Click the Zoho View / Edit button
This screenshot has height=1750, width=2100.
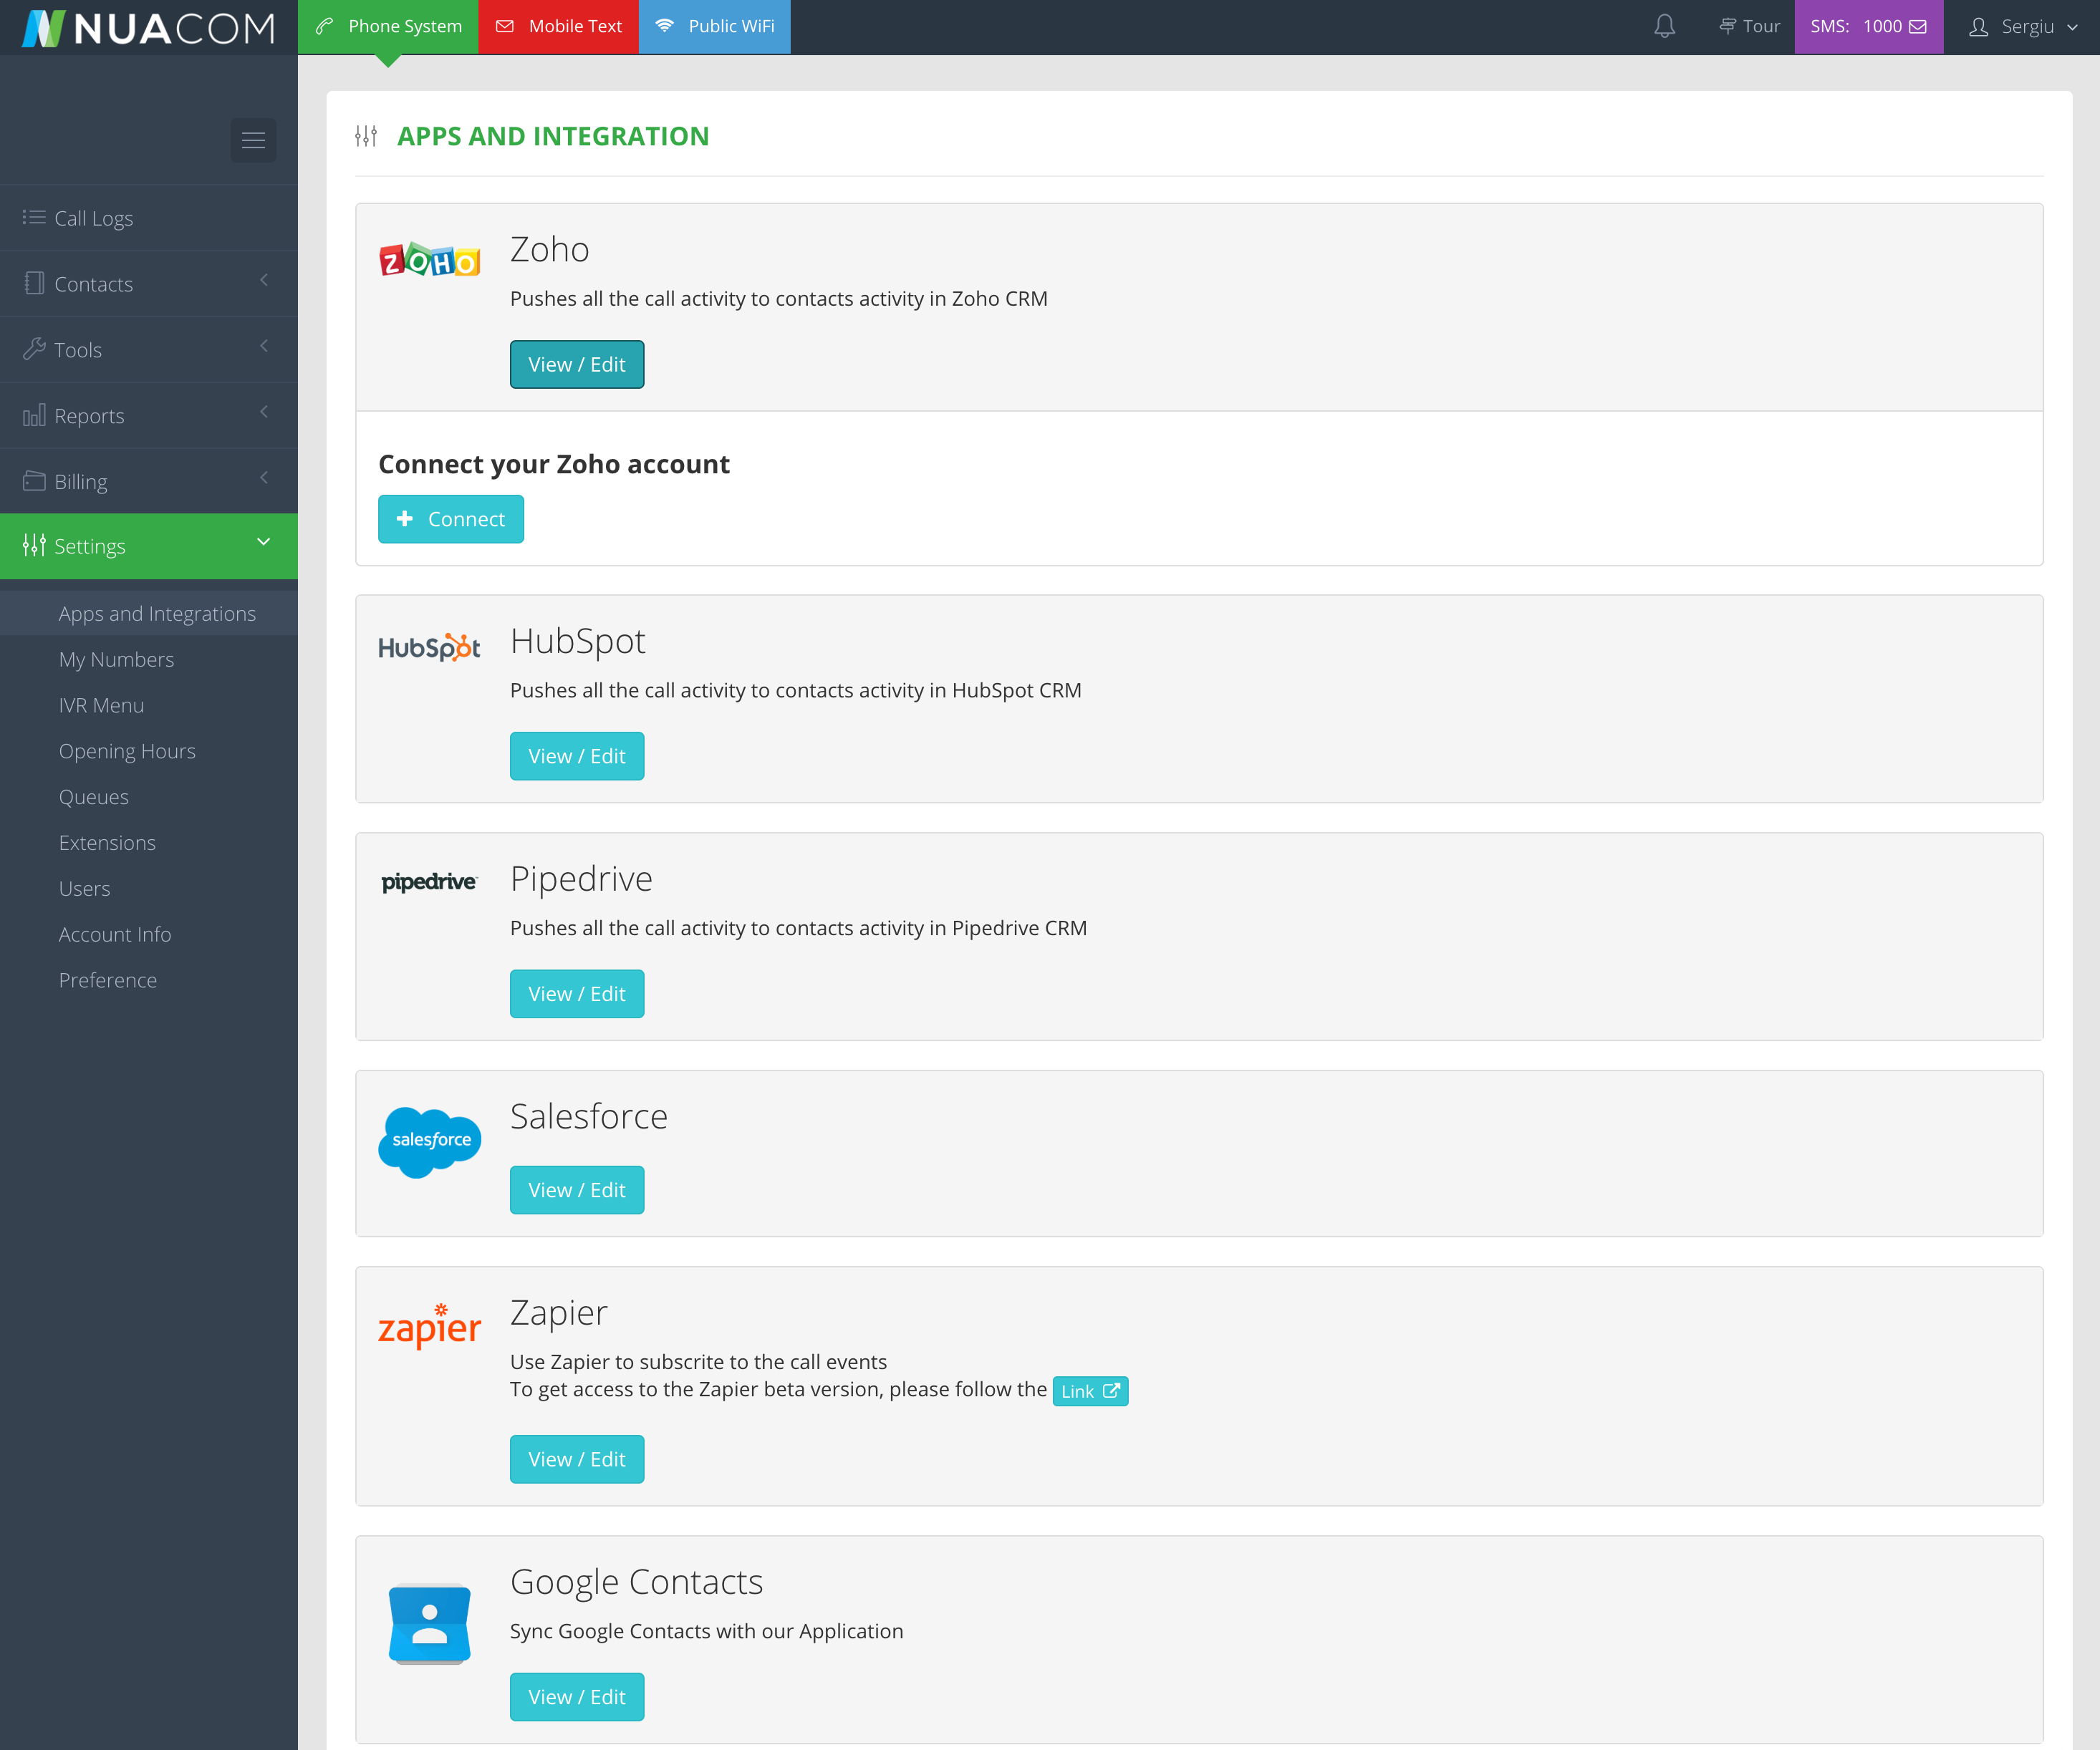pyautogui.click(x=577, y=365)
